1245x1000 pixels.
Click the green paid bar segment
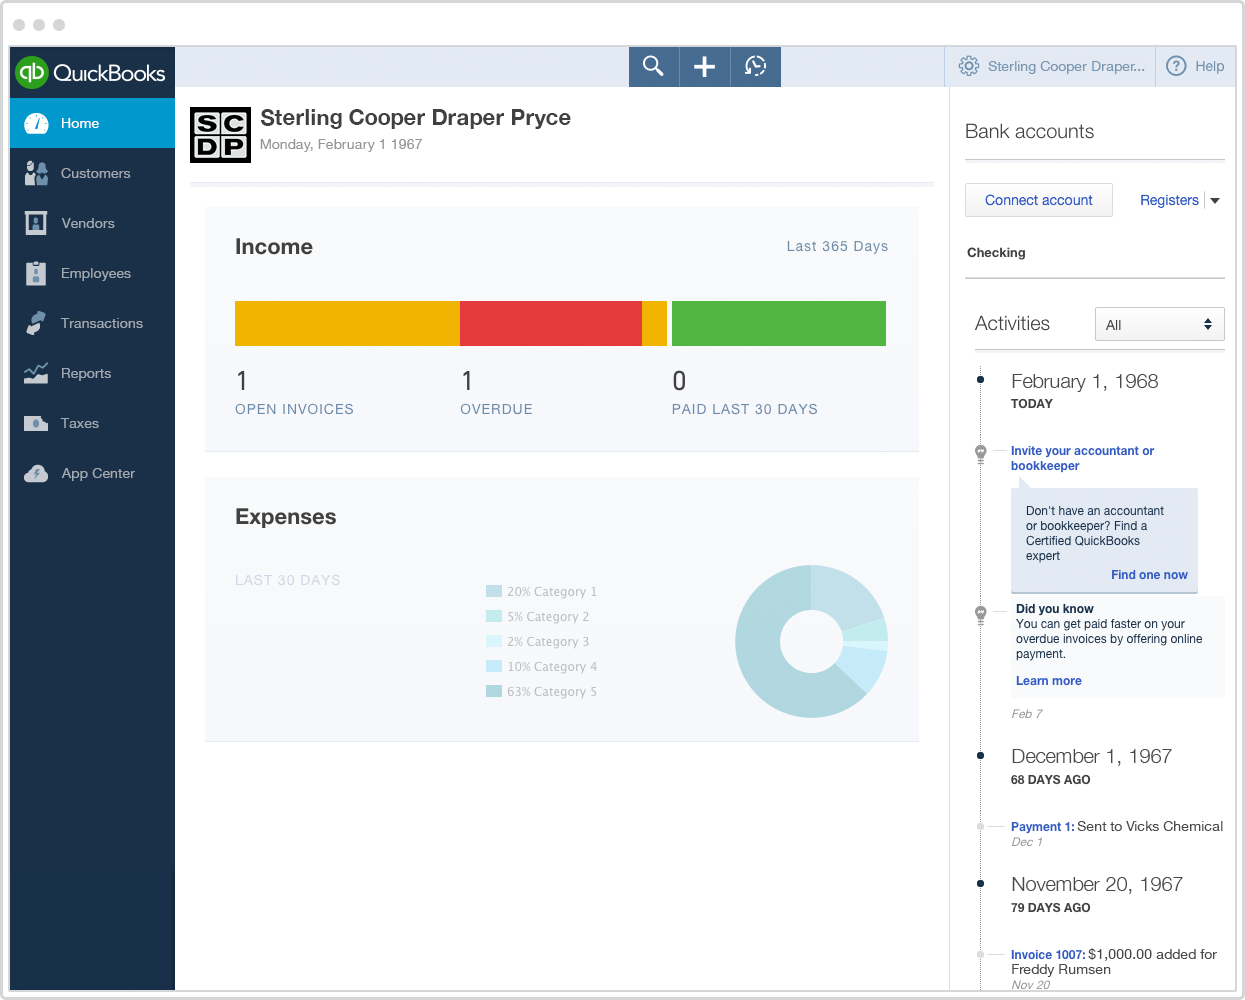point(779,323)
